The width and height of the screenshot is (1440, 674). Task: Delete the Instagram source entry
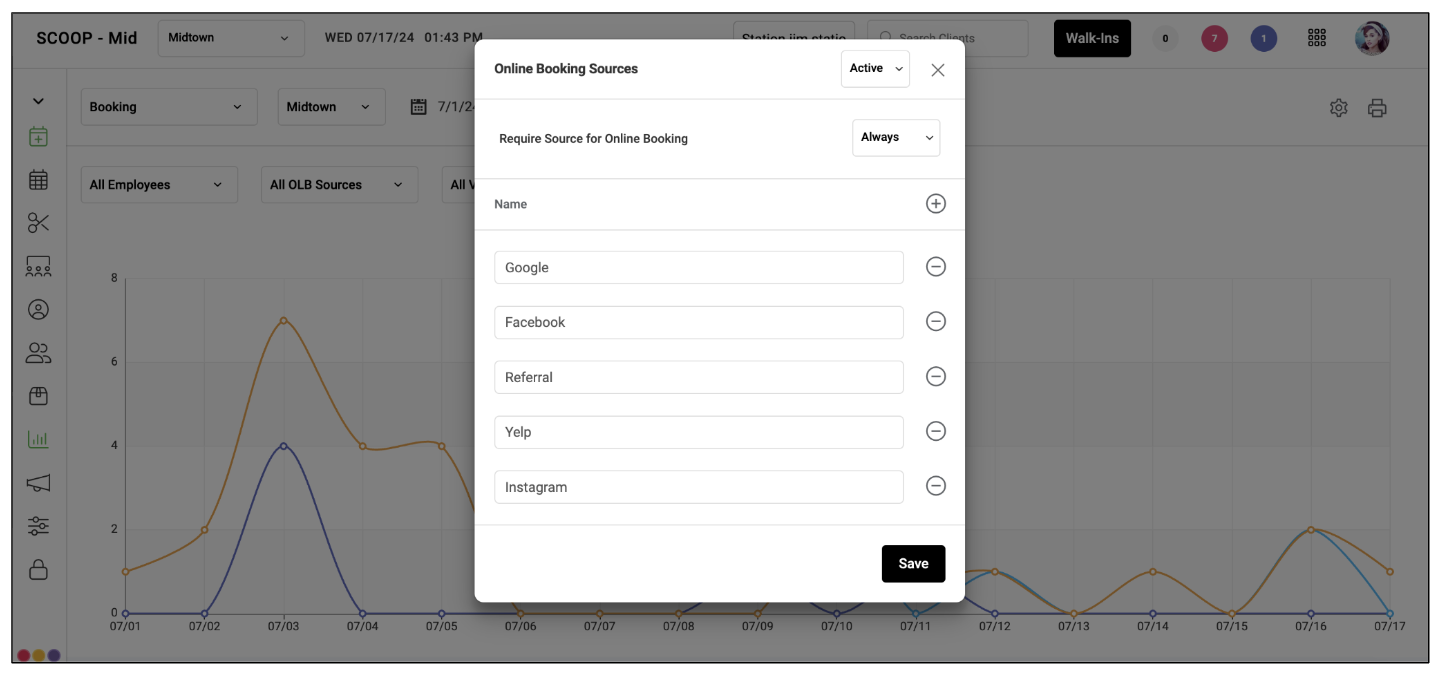coord(935,486)
